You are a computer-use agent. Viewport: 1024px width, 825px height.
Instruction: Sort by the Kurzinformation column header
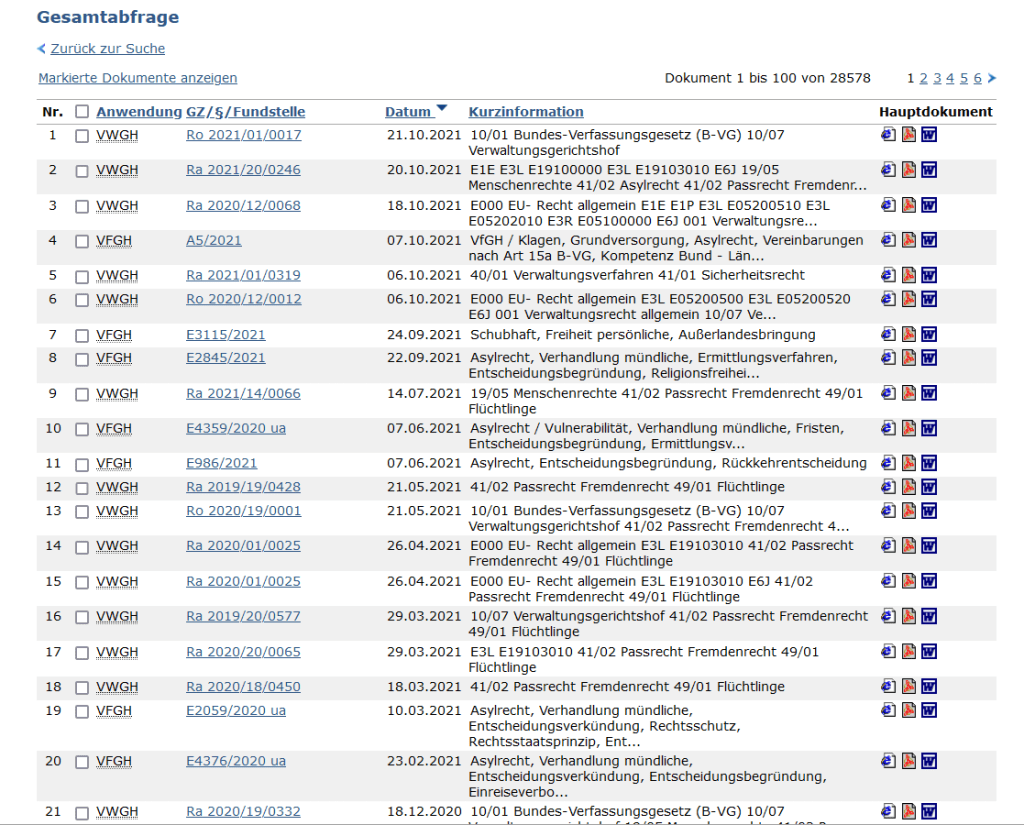(526, 112)
